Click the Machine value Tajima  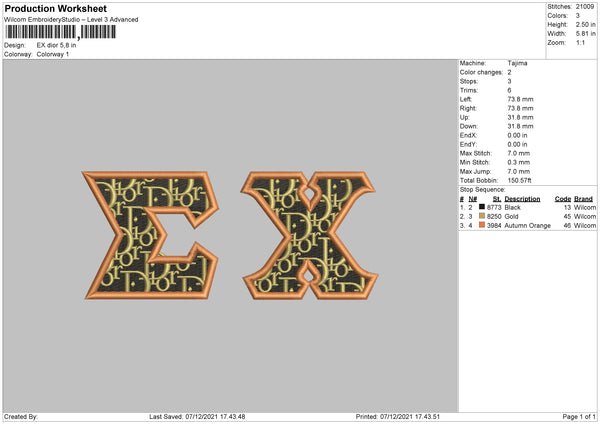point(517,63)
